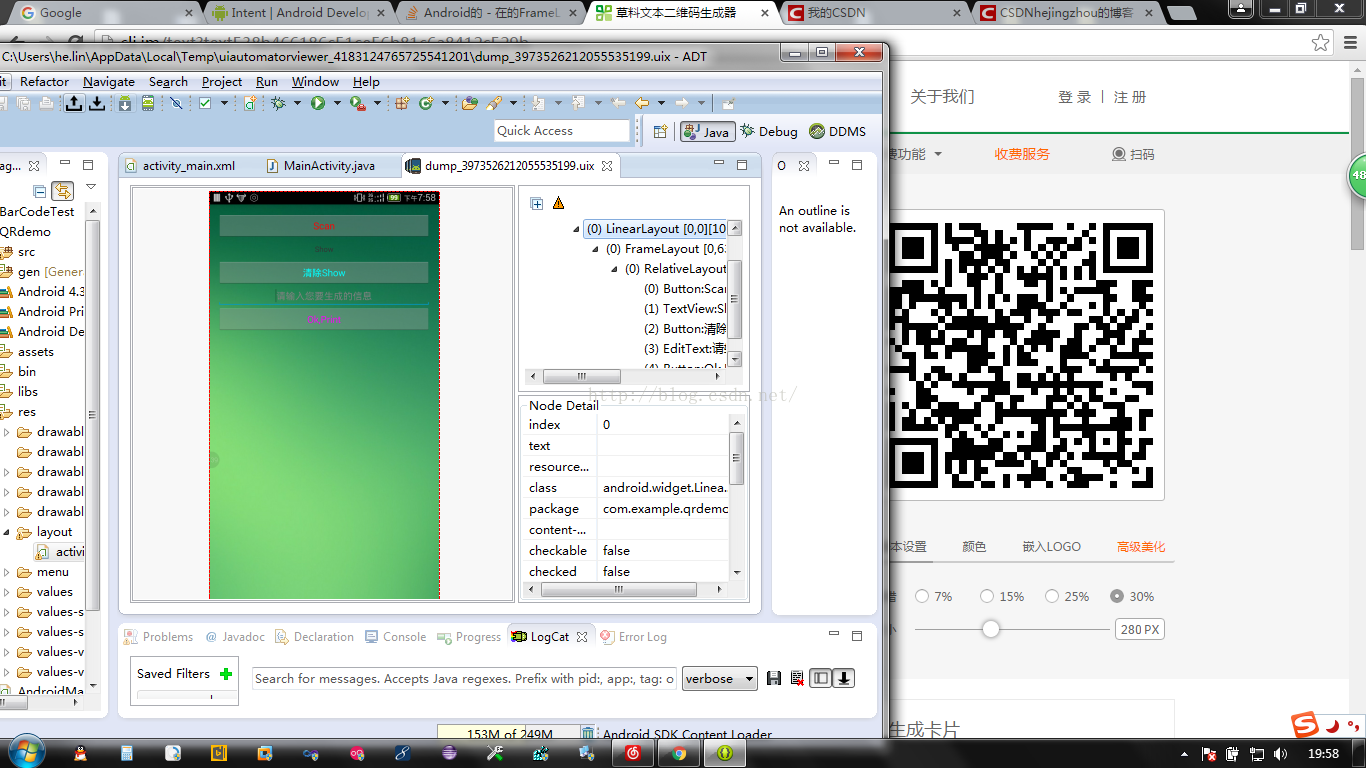Select Button:Scan node in hierarchy tree
The height and width of the screenshot is (768, 1366).
[685, 289]
